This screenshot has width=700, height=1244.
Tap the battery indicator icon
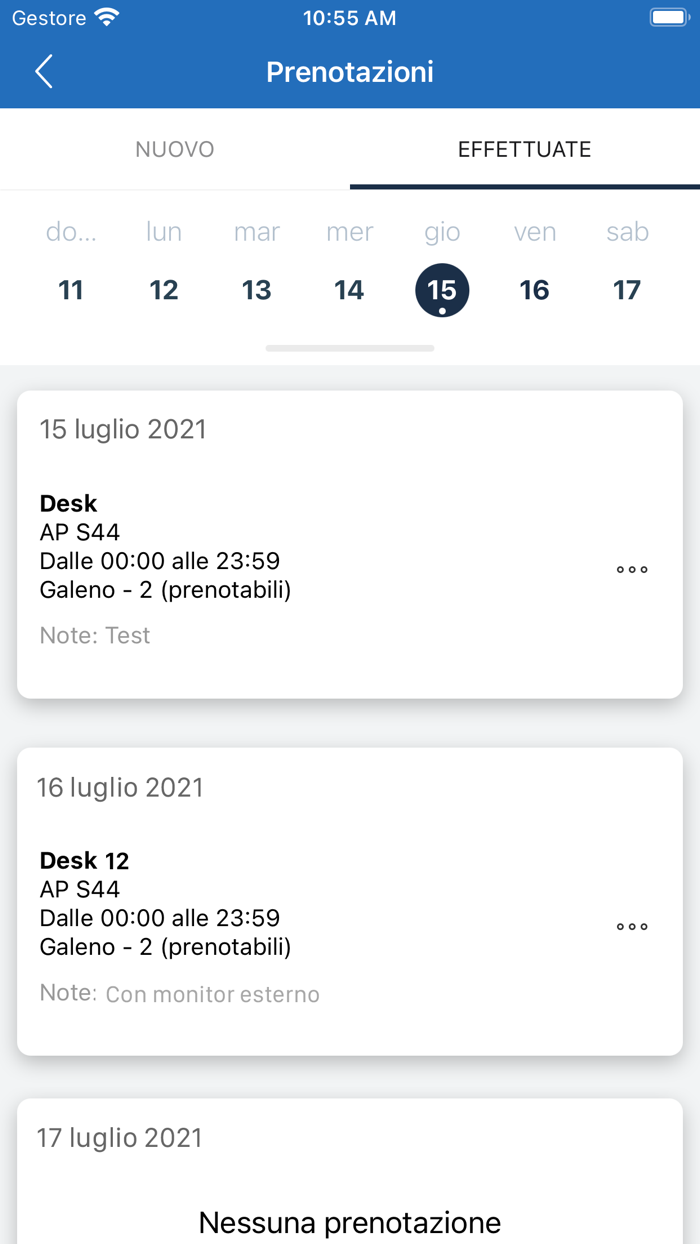click(x=667, y=18)
